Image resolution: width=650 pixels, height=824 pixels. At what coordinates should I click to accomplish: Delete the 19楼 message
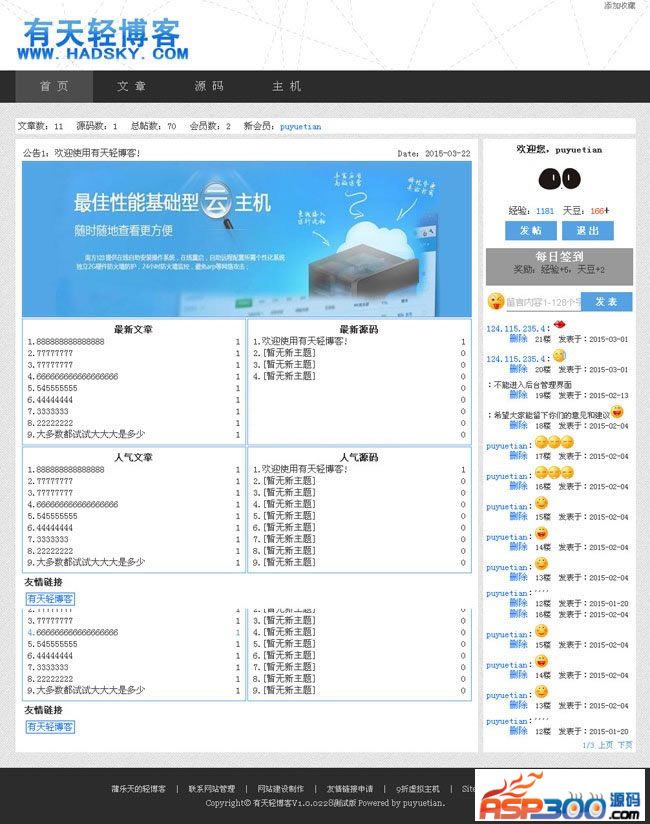(518, 395)
